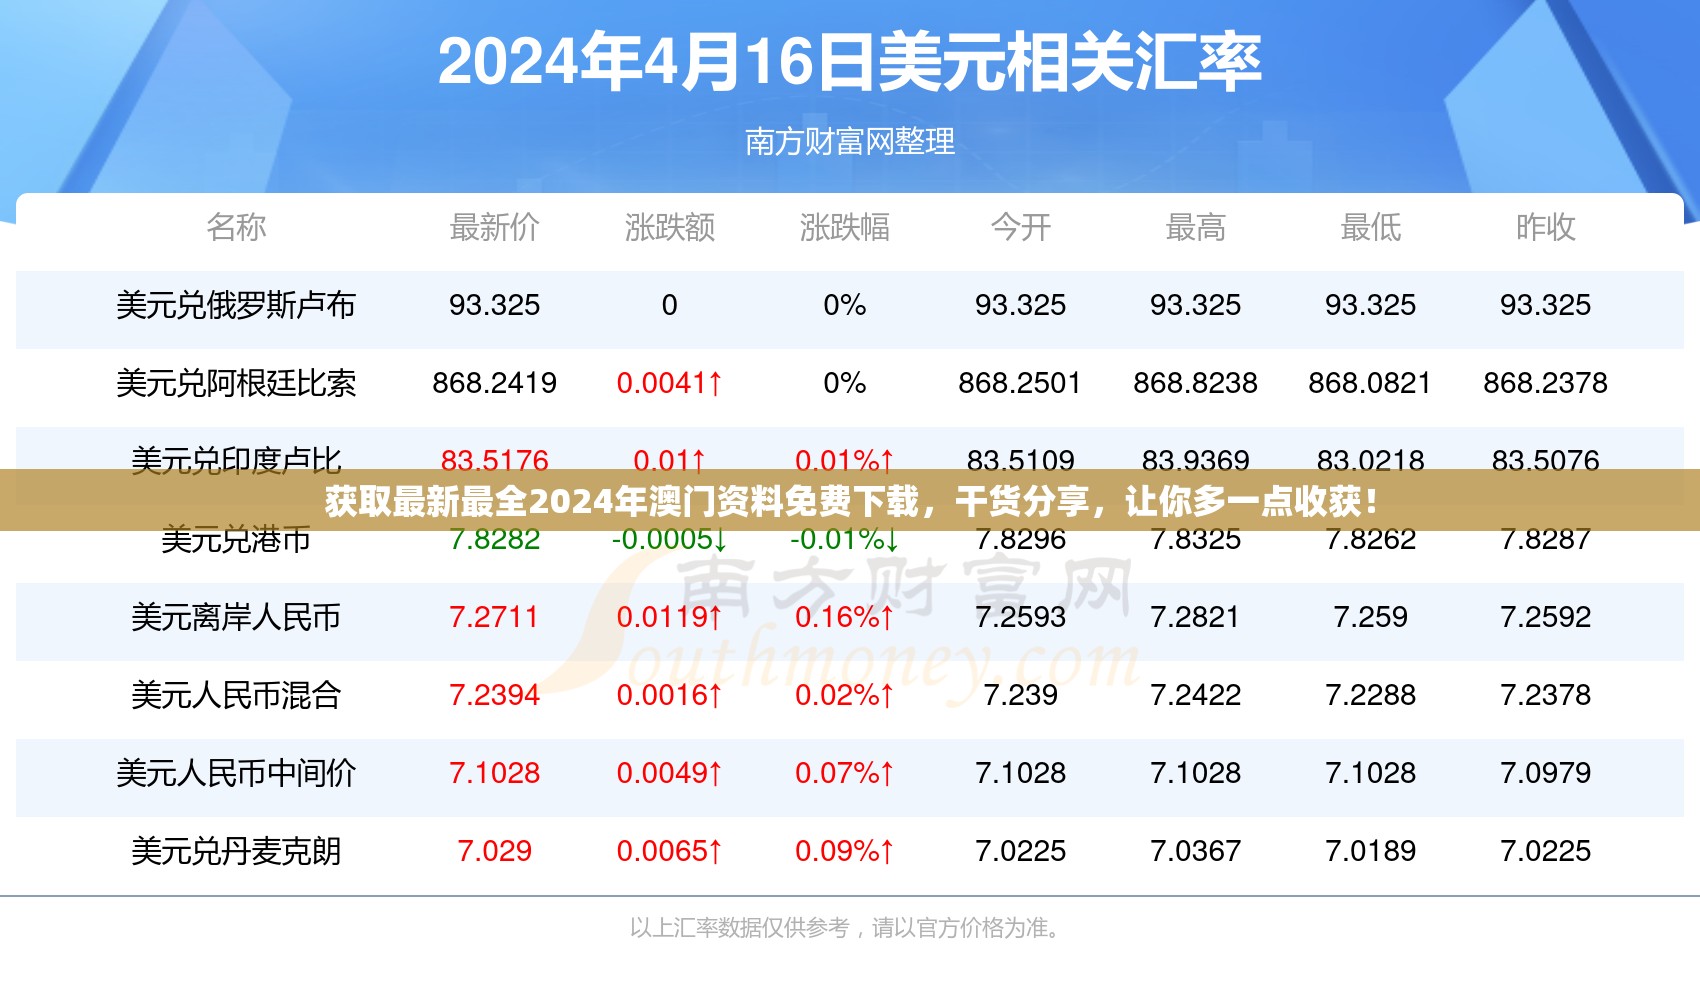Click the low value 868.0821
This screenshot has height=1000, width=1700.
pos(1370,383)
